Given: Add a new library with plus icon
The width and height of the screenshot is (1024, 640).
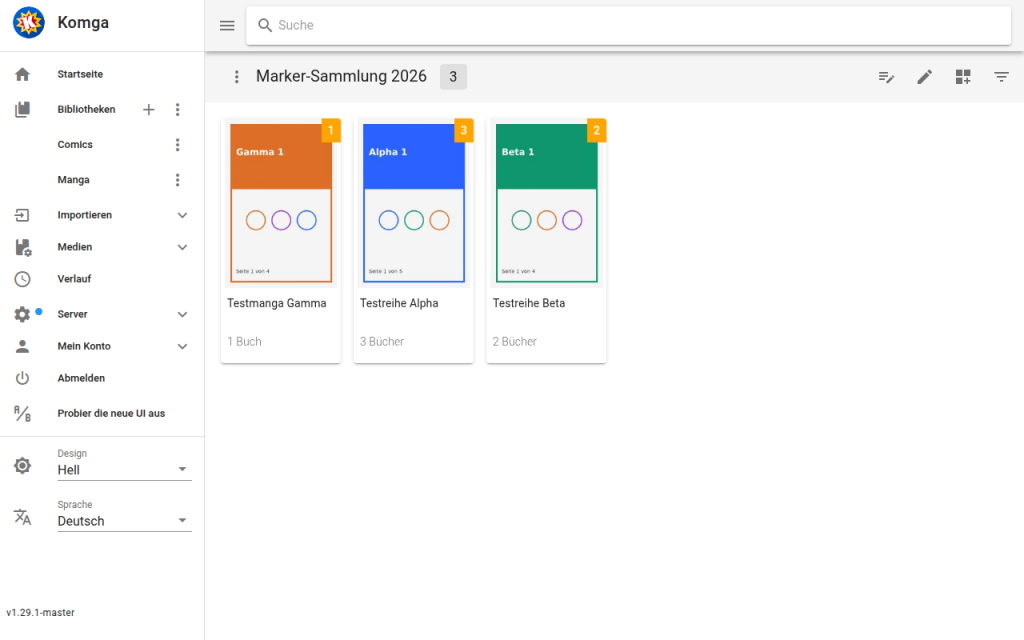Looking at the screenshot, I should [149, 110].
